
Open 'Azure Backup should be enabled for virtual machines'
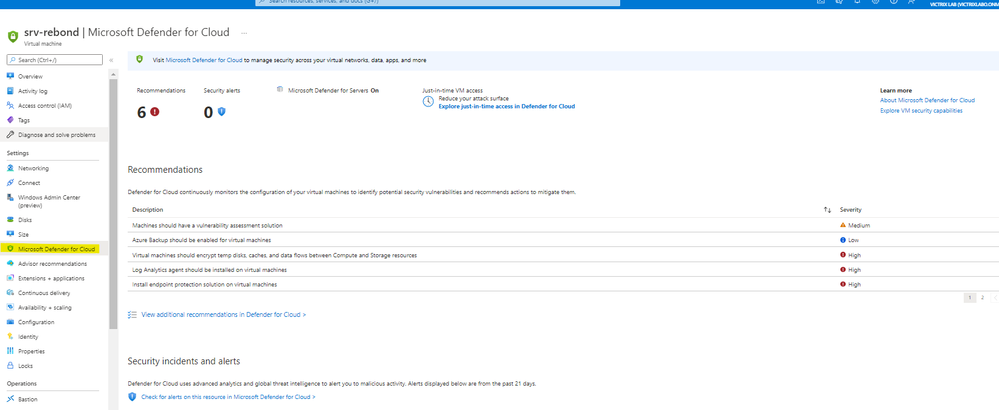(x=201, y=240)
